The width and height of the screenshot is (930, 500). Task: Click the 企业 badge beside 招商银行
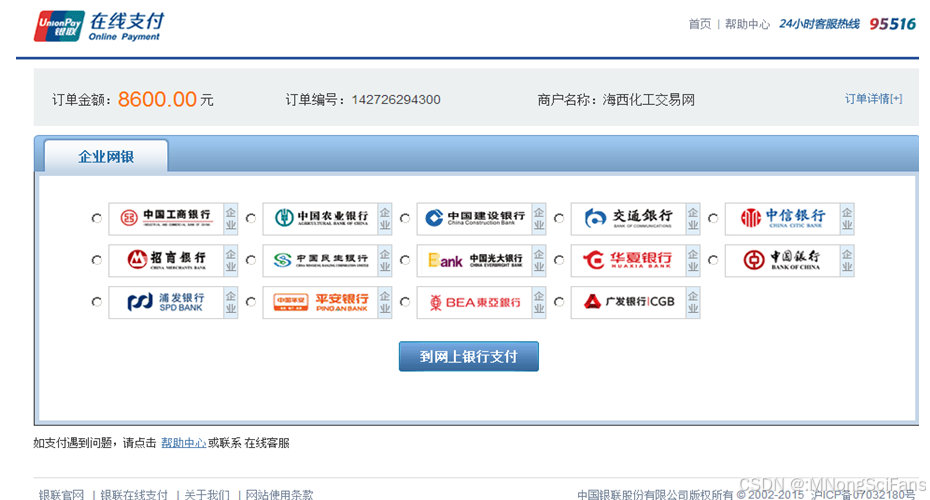231,260
